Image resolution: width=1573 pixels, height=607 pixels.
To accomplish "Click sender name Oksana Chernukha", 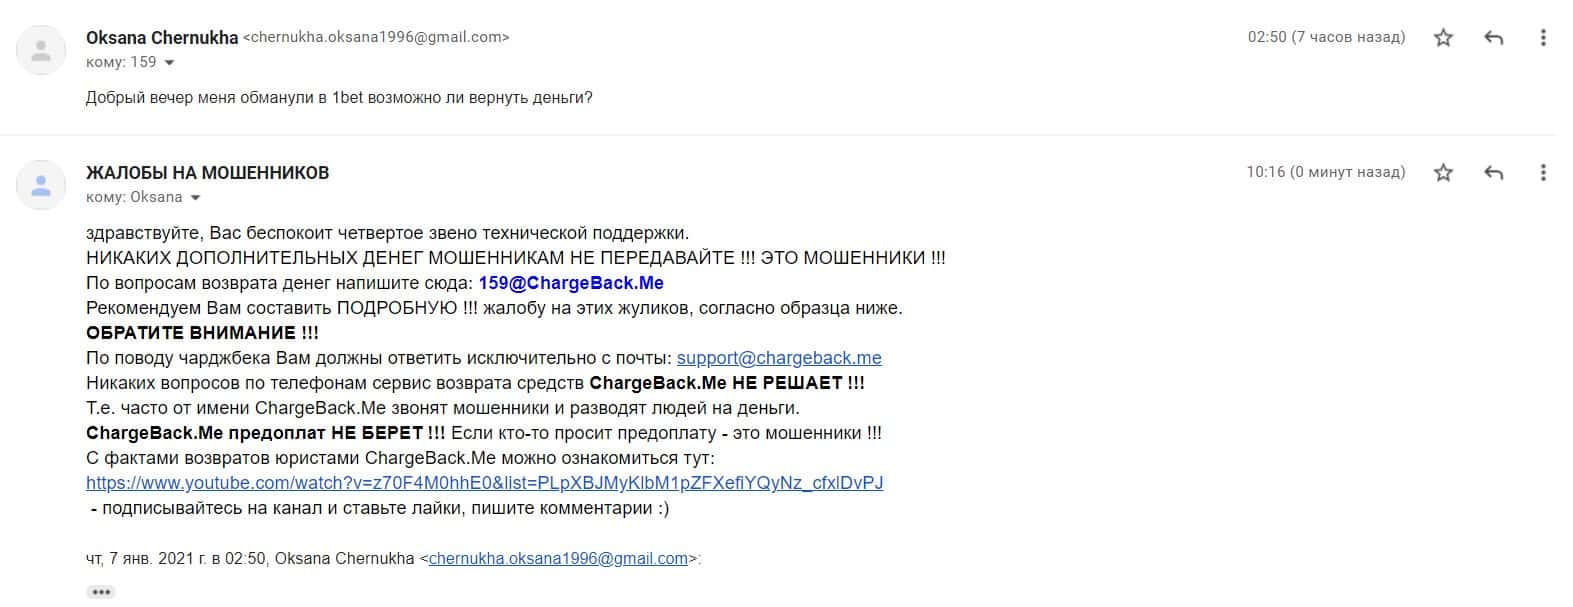I will click(162, 38).
